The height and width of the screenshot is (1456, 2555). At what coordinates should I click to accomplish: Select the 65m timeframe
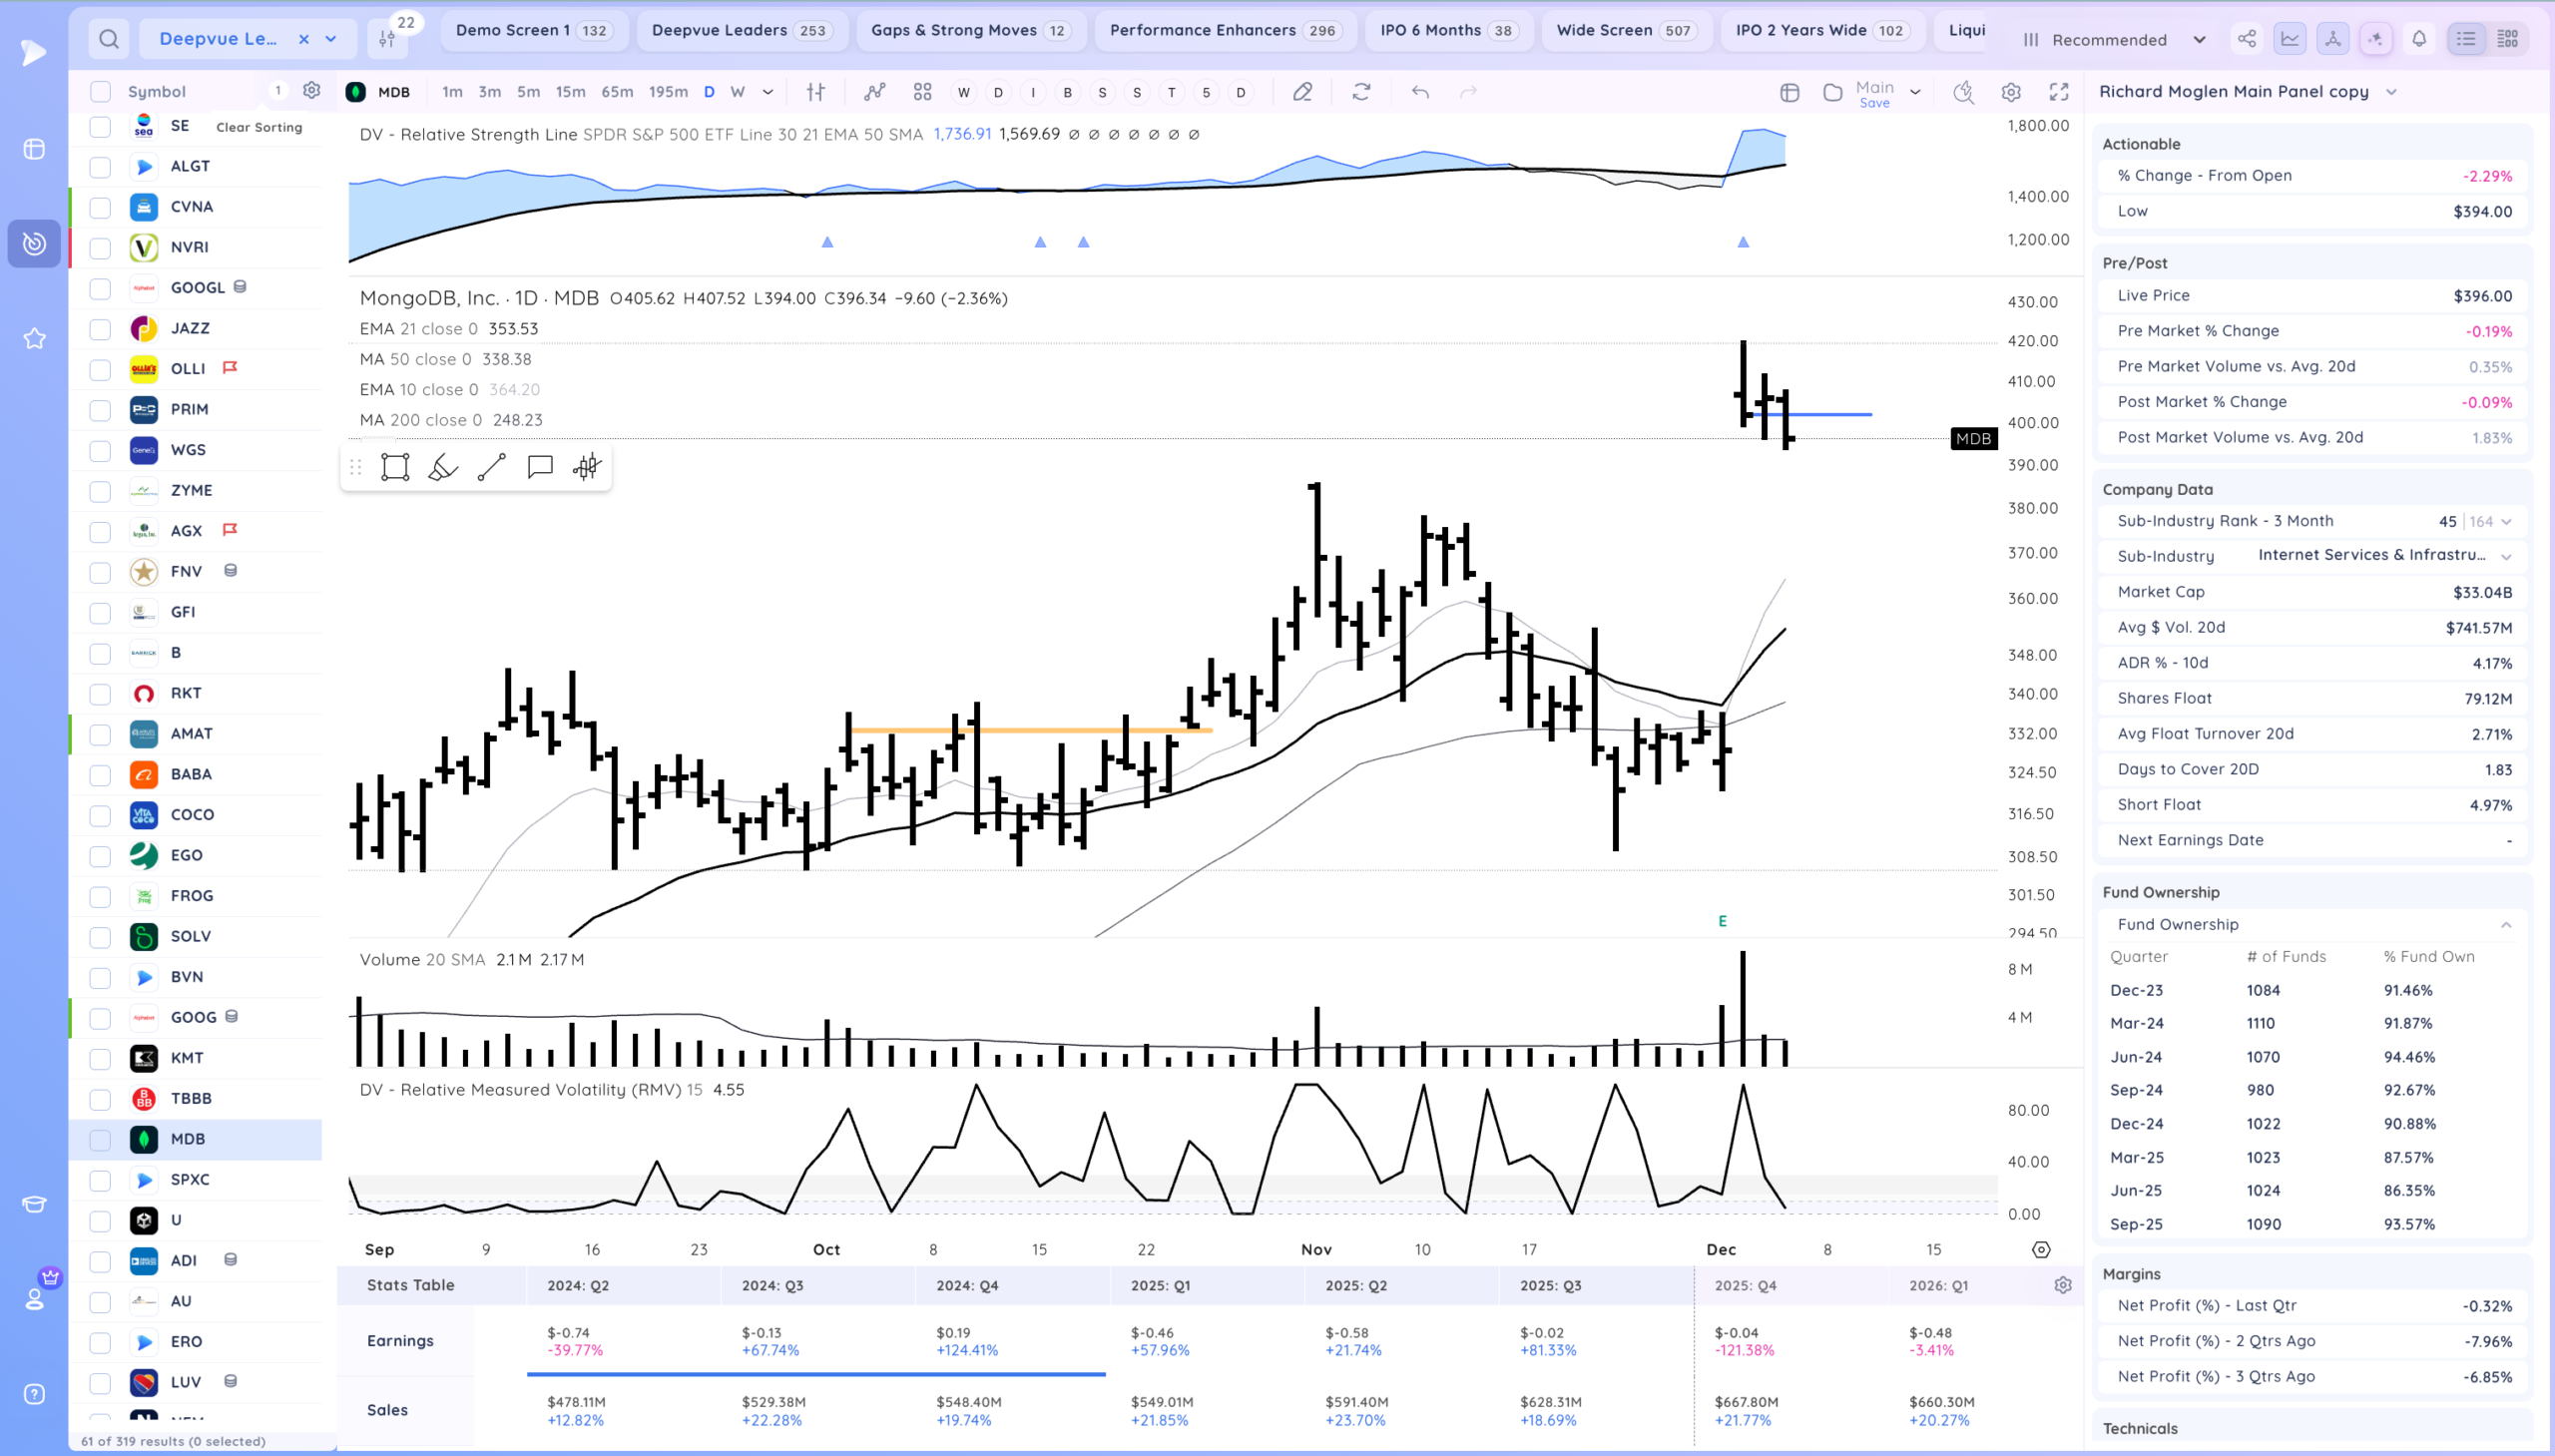point(616,92)
